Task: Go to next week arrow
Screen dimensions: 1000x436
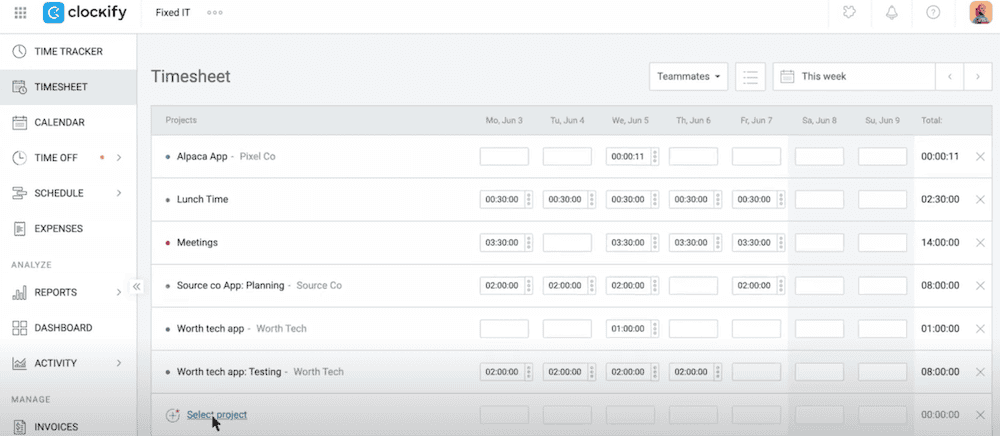Action: click(978, 76)
